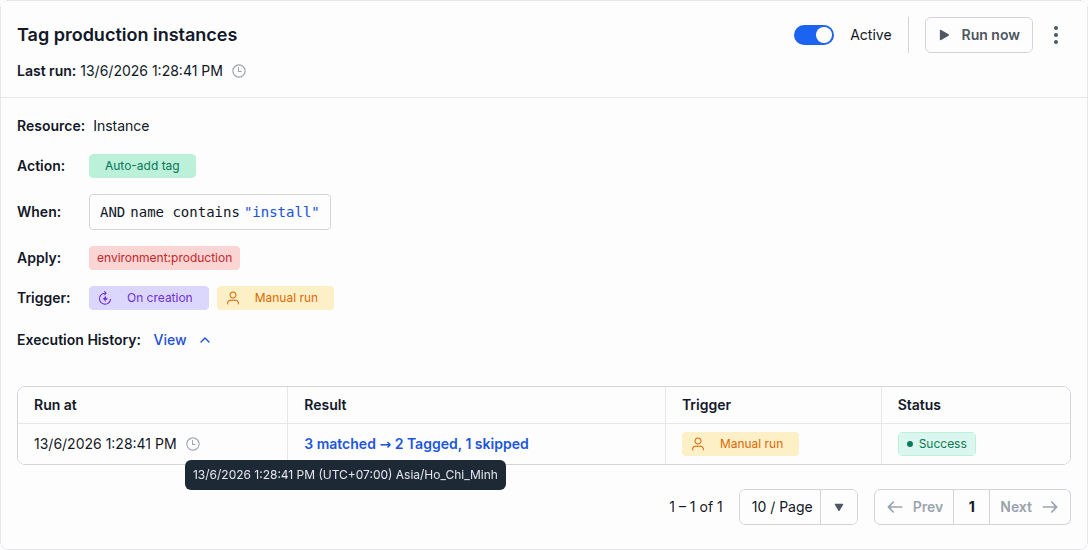This screenshot has width=1088, height=550.
Task: Click the On creation trigger badge
Action: (x=148, y=298)
